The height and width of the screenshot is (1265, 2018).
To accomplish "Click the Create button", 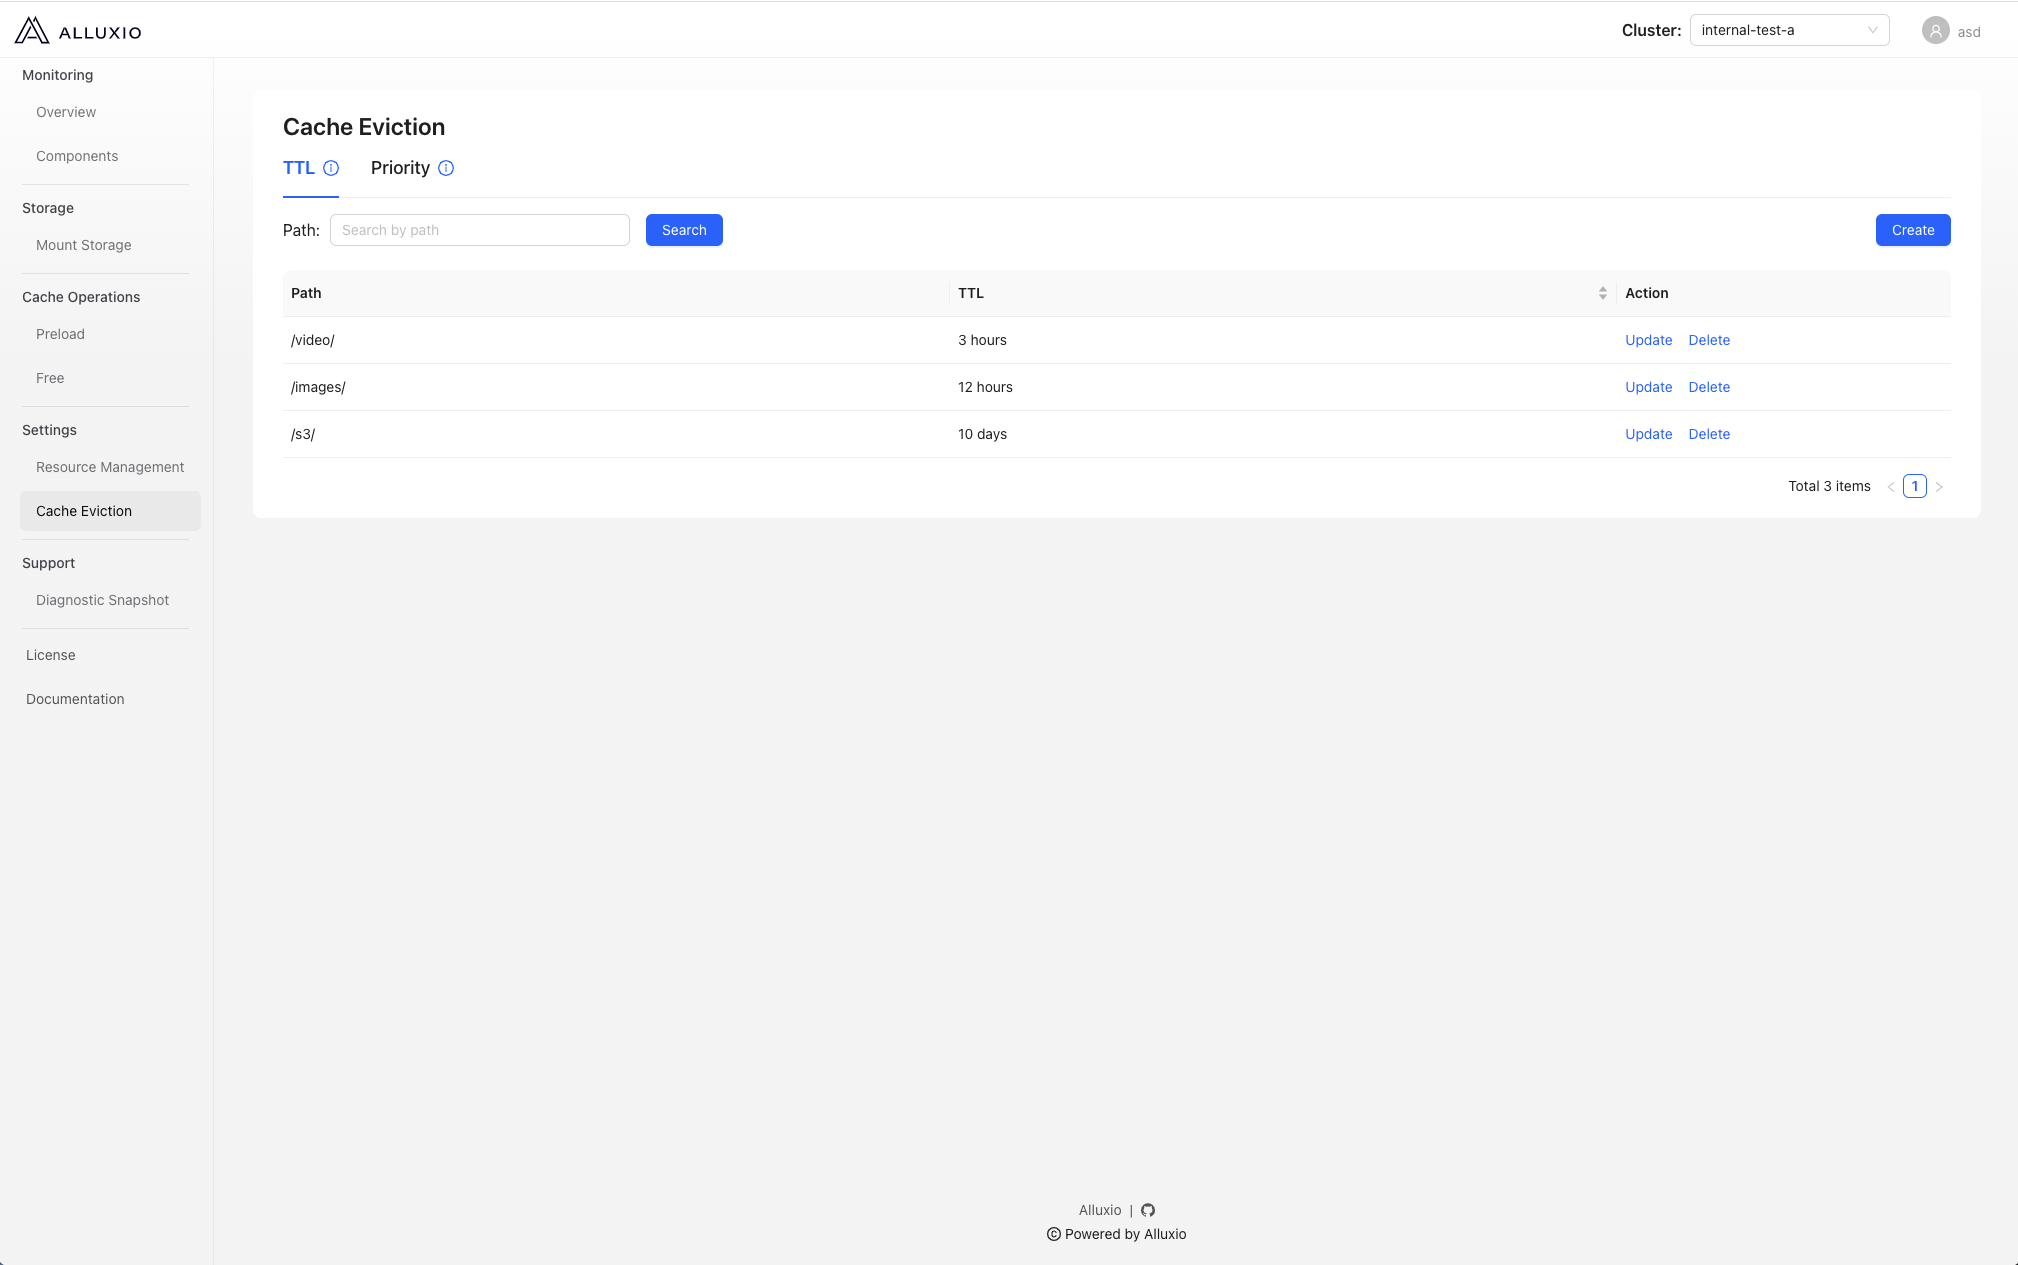I will pyautogui.click(x=1912, y=230).
